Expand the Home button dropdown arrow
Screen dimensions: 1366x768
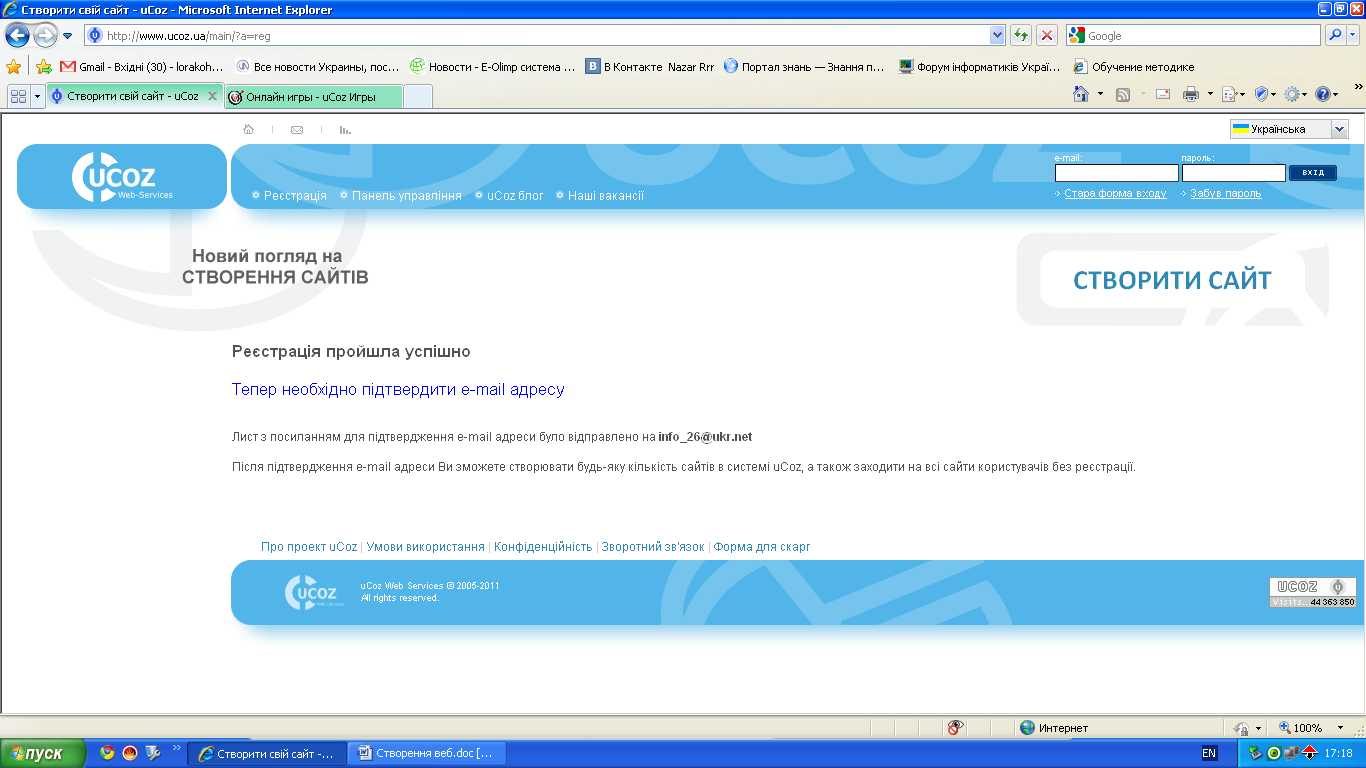tap(1100, 94)
